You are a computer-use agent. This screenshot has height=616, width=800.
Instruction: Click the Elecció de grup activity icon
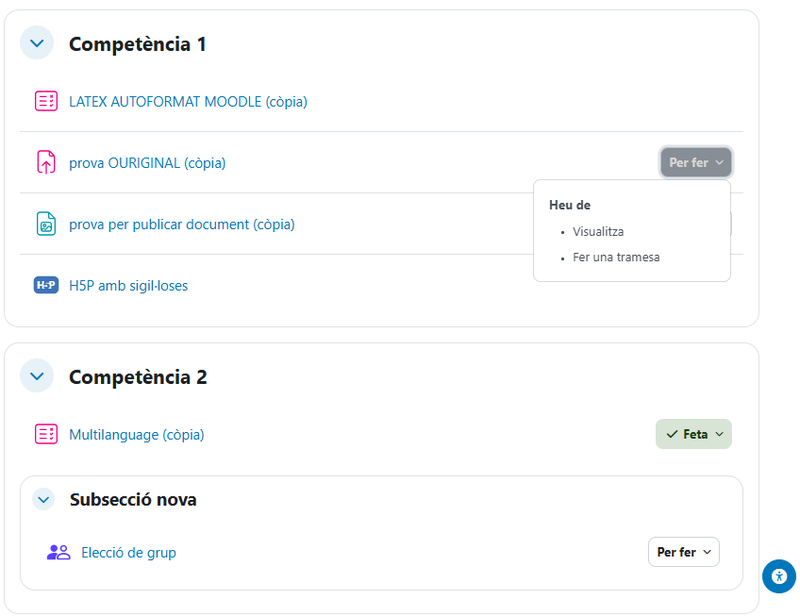58,552
